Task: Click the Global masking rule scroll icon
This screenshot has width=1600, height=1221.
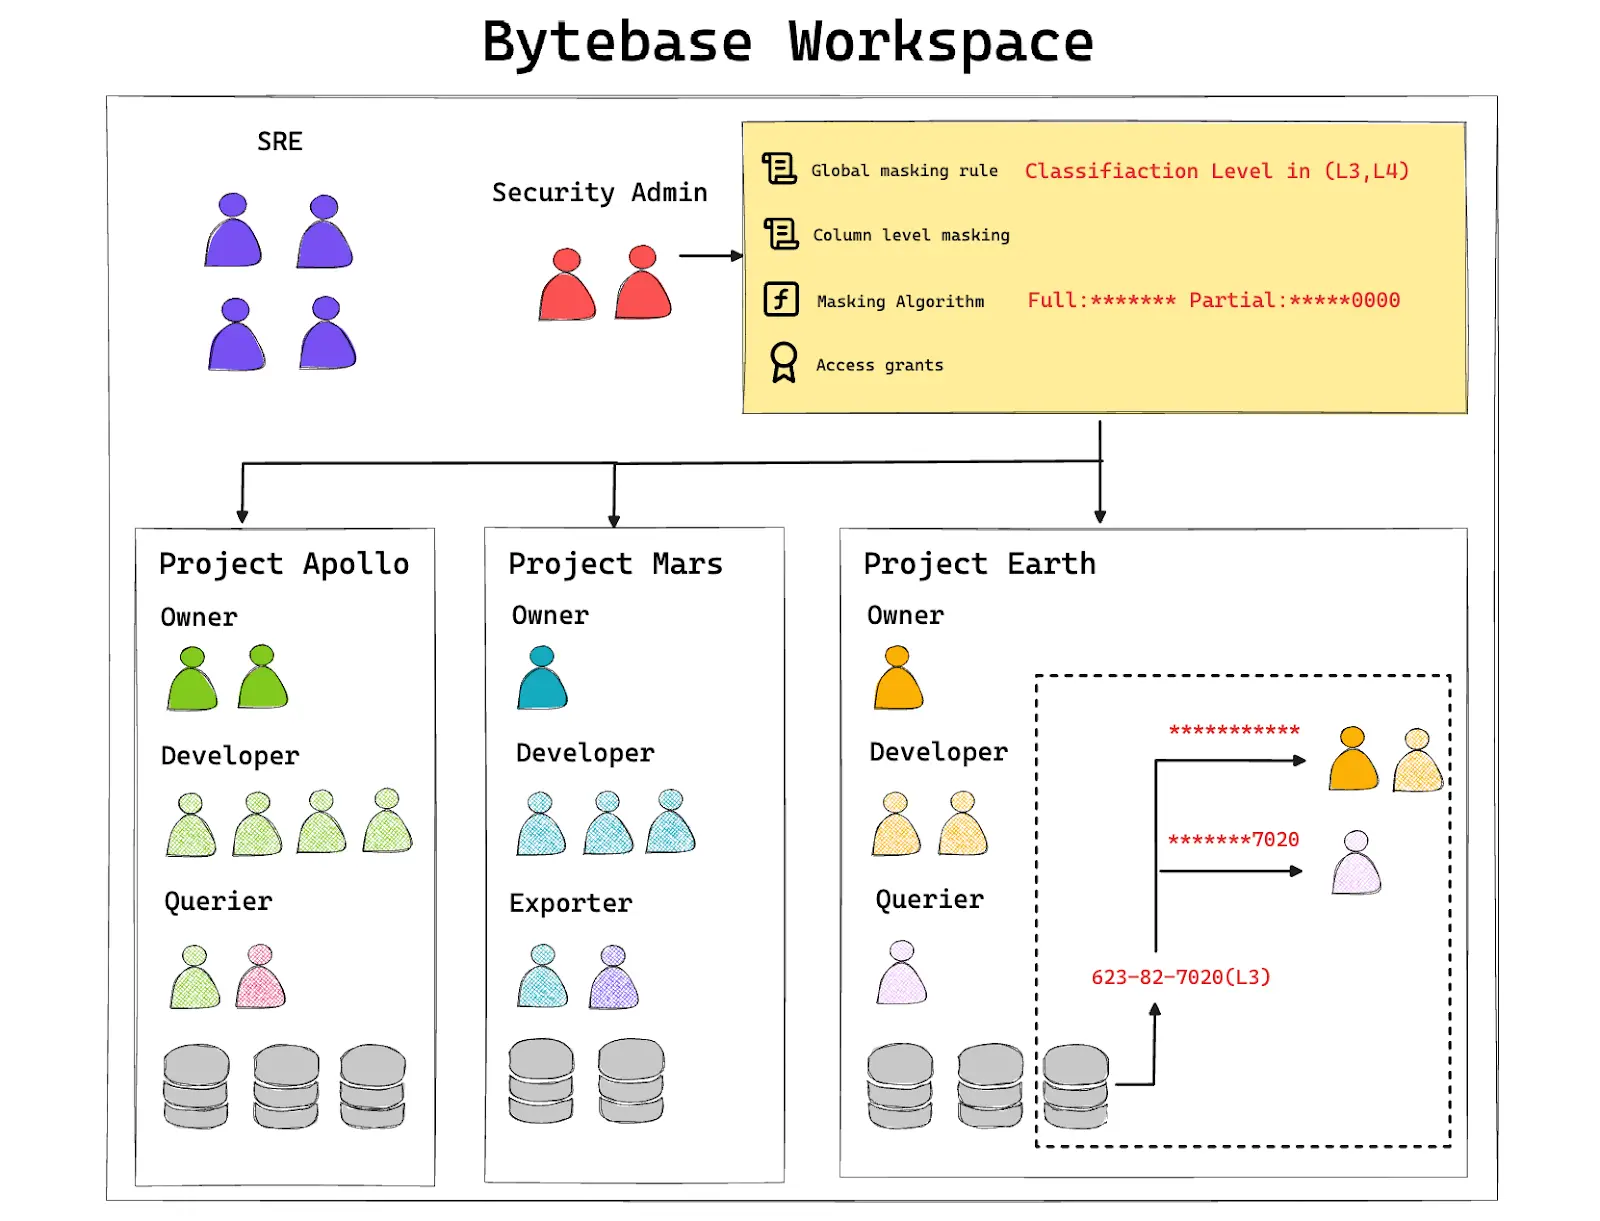Action: click(x=779, y=168)
